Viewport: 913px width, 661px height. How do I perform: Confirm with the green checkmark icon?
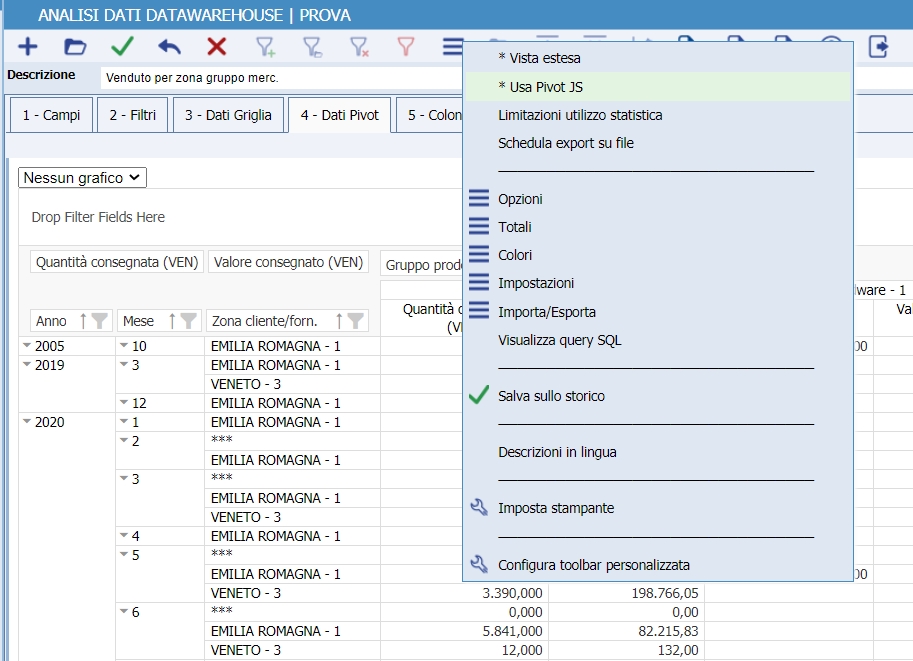pyautogui.click(x=122, y=46)
